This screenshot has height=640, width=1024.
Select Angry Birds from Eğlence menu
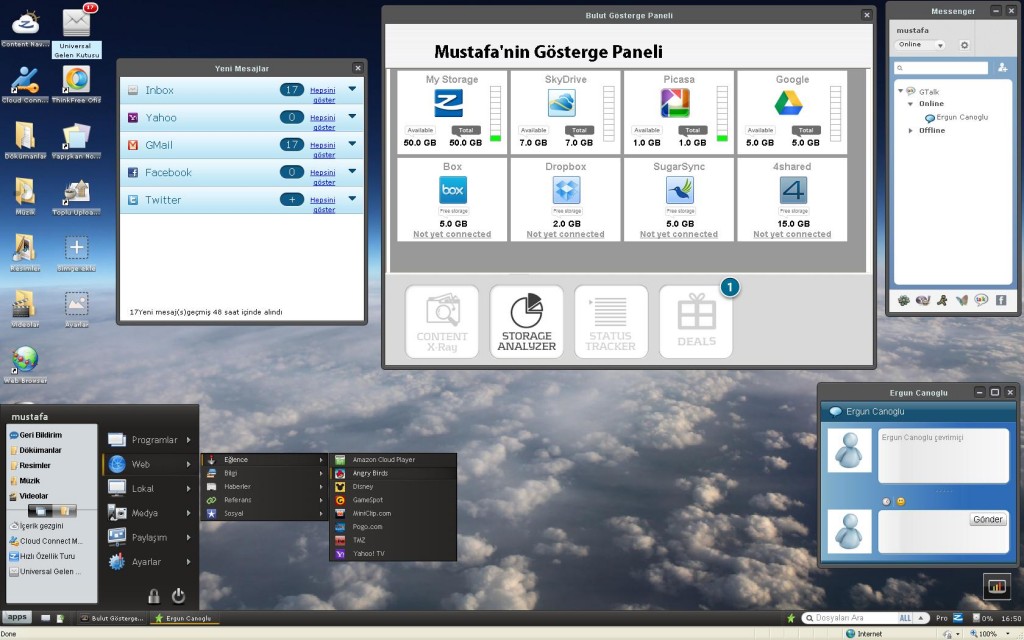[394, 473]
